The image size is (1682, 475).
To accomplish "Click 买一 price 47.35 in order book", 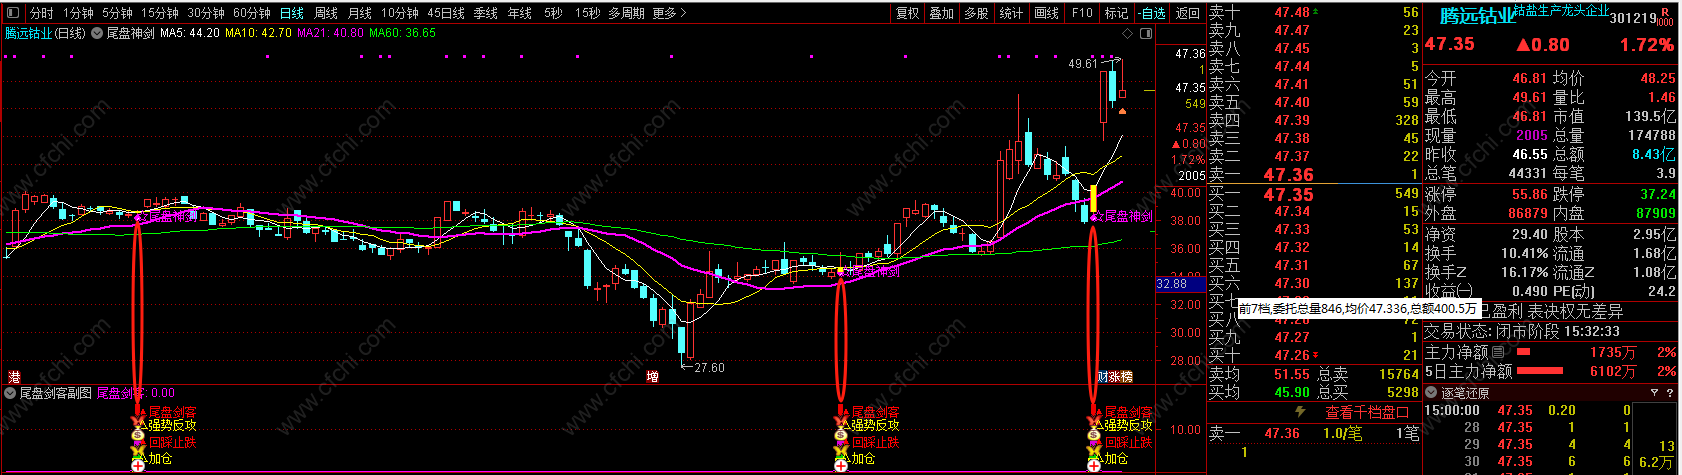I will tap(1288, 194).
